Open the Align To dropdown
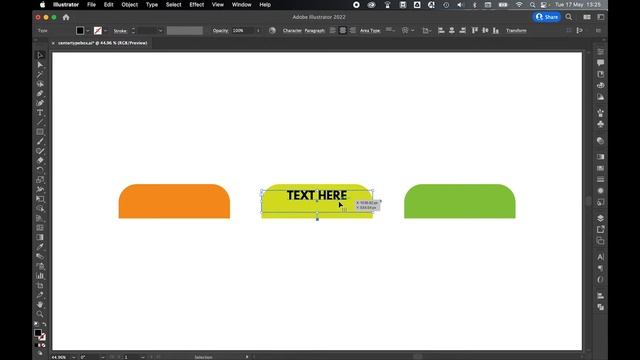 click(426, 31)
